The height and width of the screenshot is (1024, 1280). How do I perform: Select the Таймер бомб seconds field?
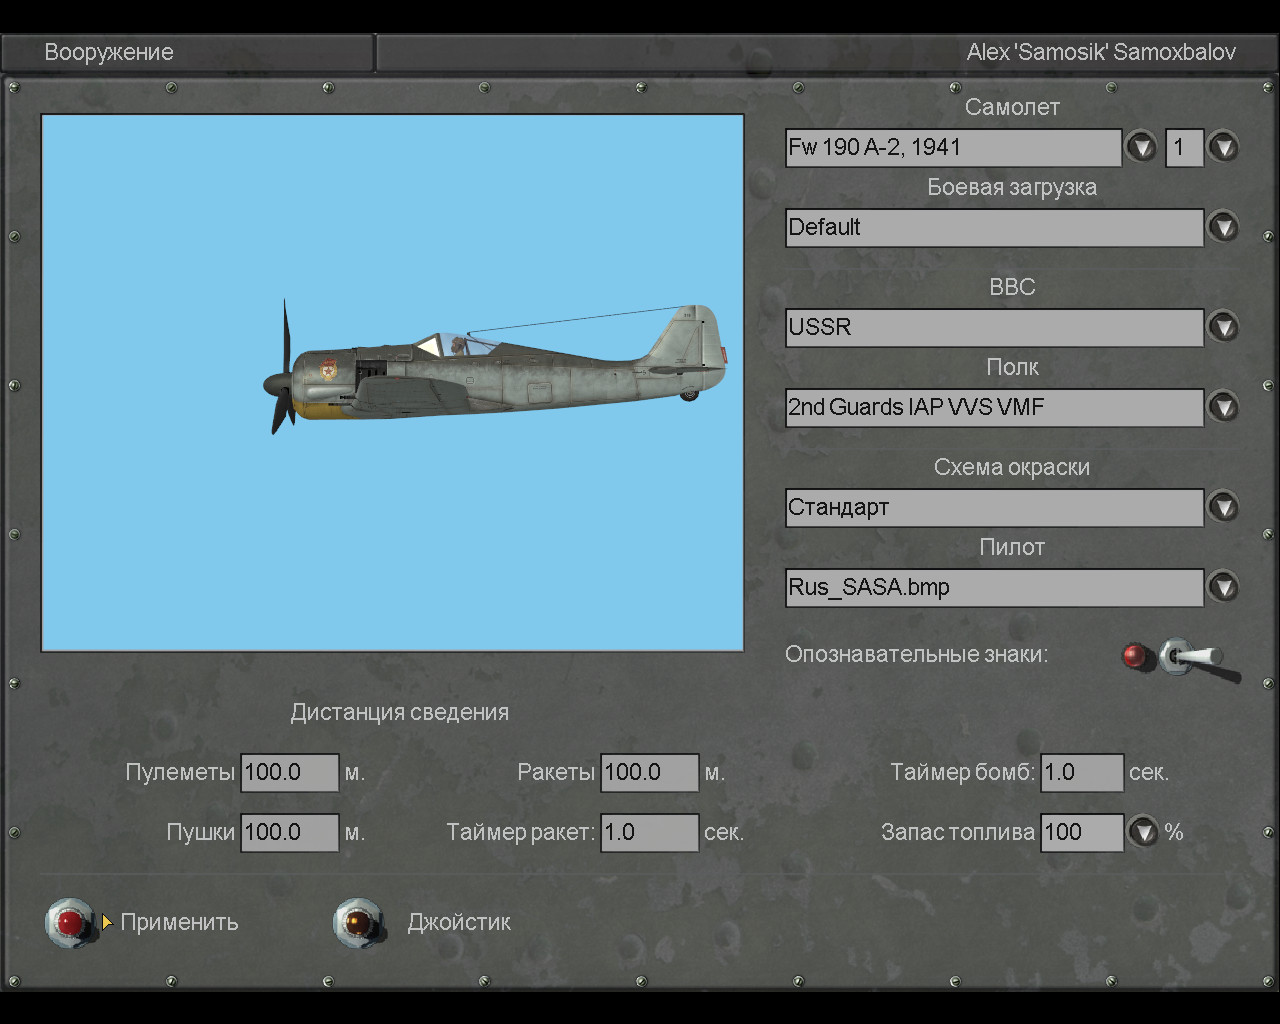pos(1081,773)
